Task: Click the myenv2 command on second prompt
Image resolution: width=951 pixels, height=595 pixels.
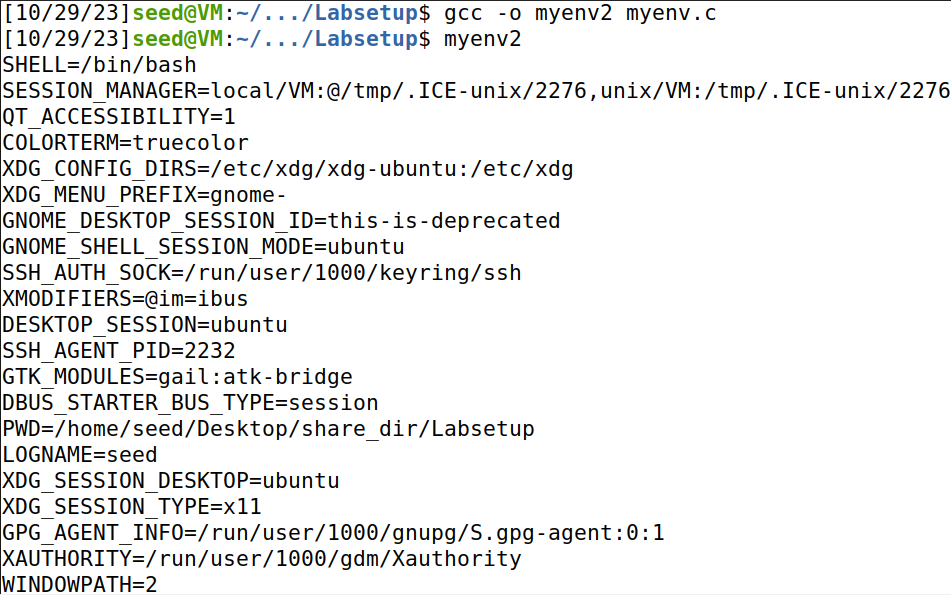Action: click(x=482, y=40)
